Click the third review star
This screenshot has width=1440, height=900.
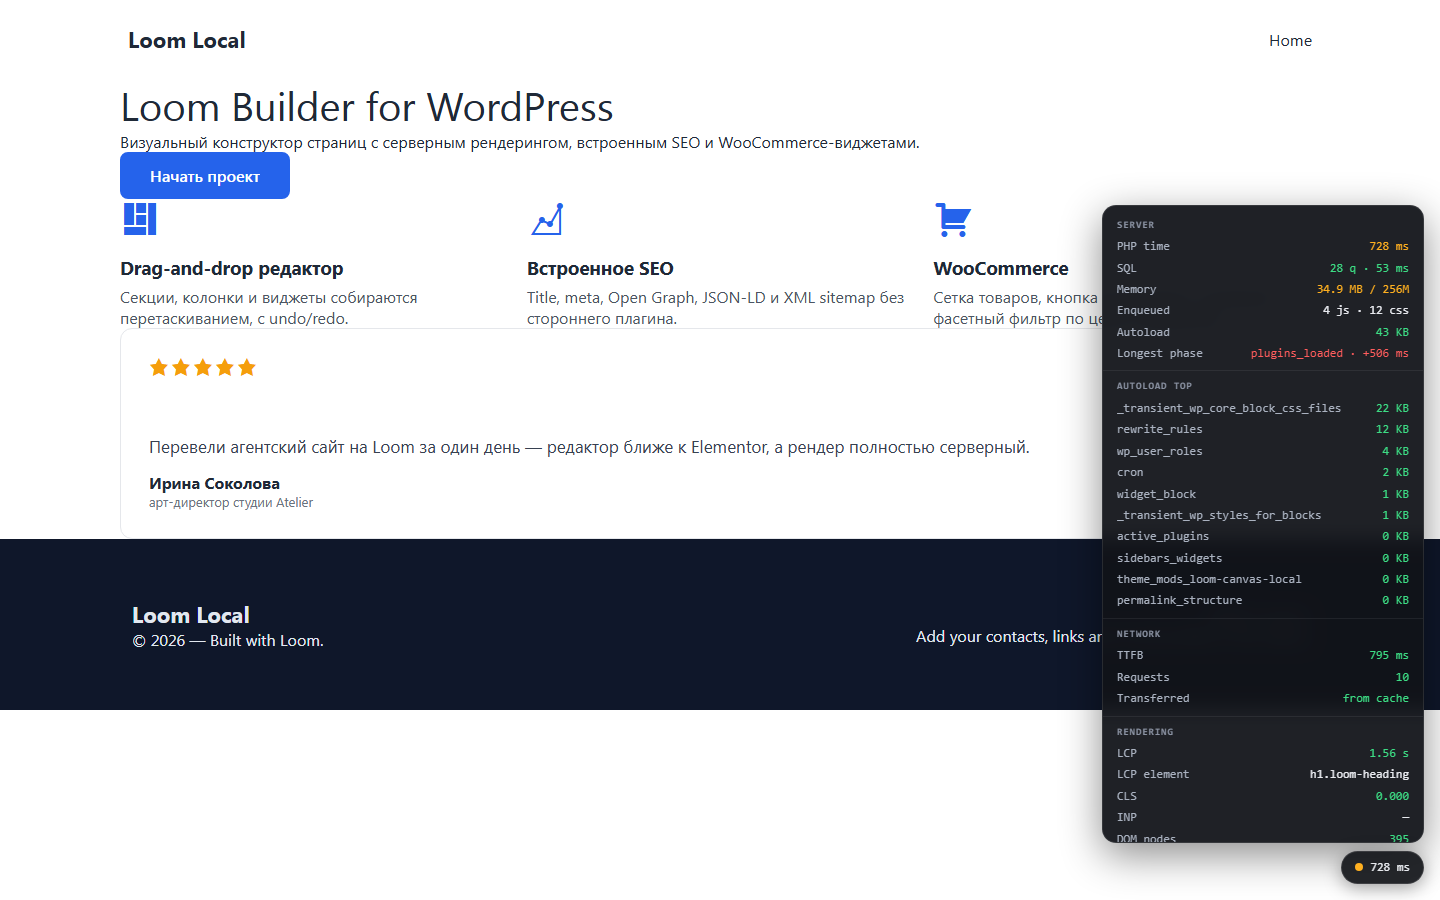point(203,368)
